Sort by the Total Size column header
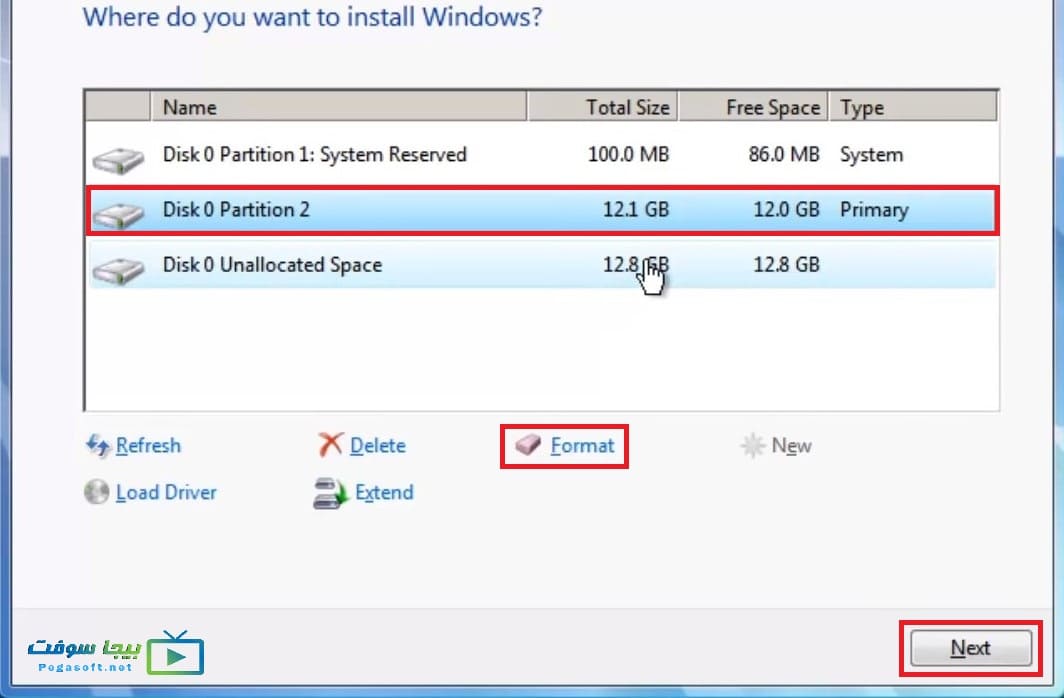 603,107
